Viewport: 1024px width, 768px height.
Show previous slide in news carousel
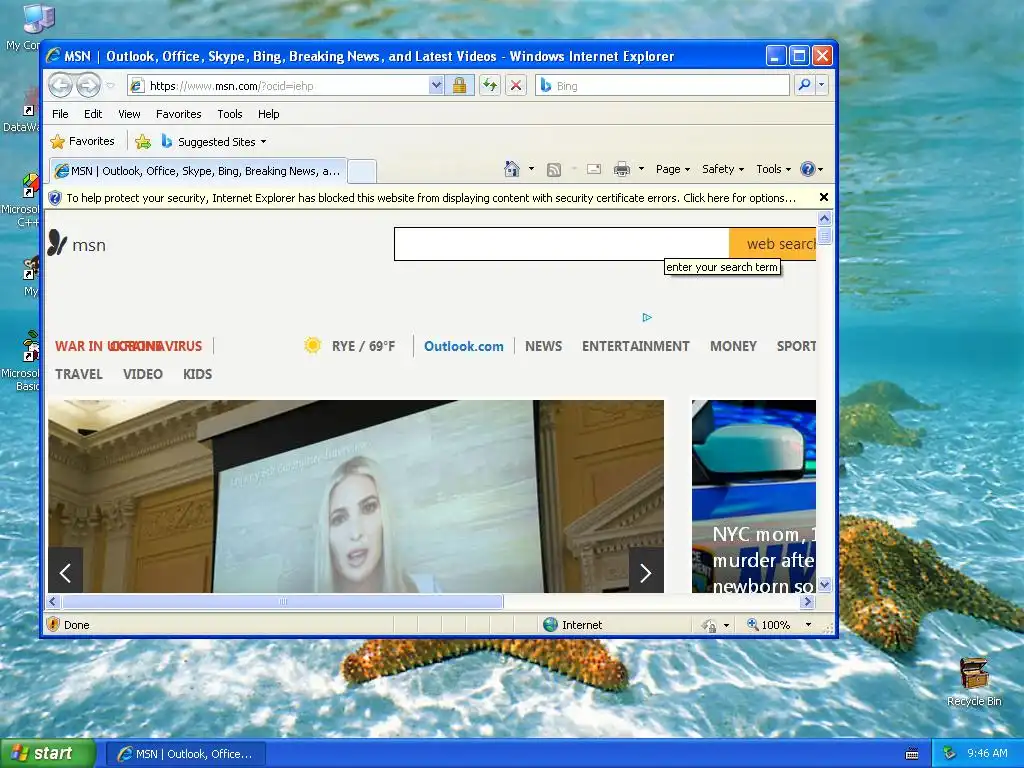pos(65,573)
